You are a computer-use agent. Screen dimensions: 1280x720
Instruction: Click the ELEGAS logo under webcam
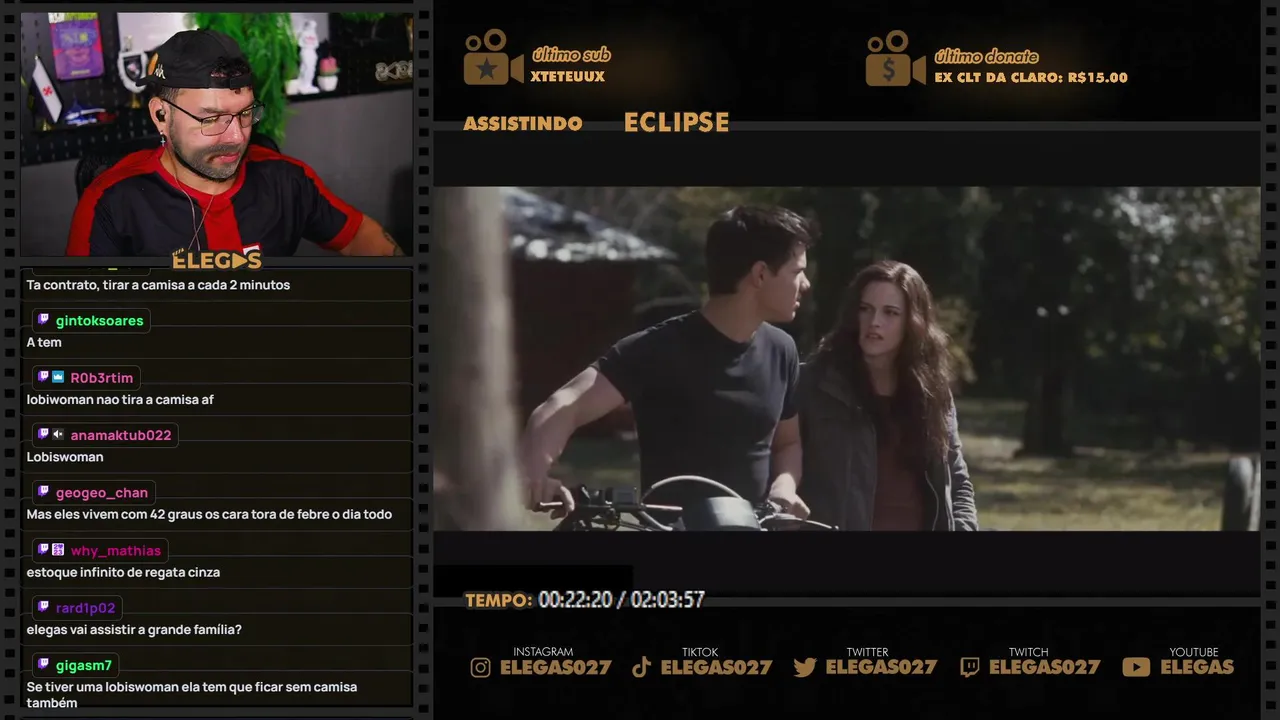[x=217, y=261]
